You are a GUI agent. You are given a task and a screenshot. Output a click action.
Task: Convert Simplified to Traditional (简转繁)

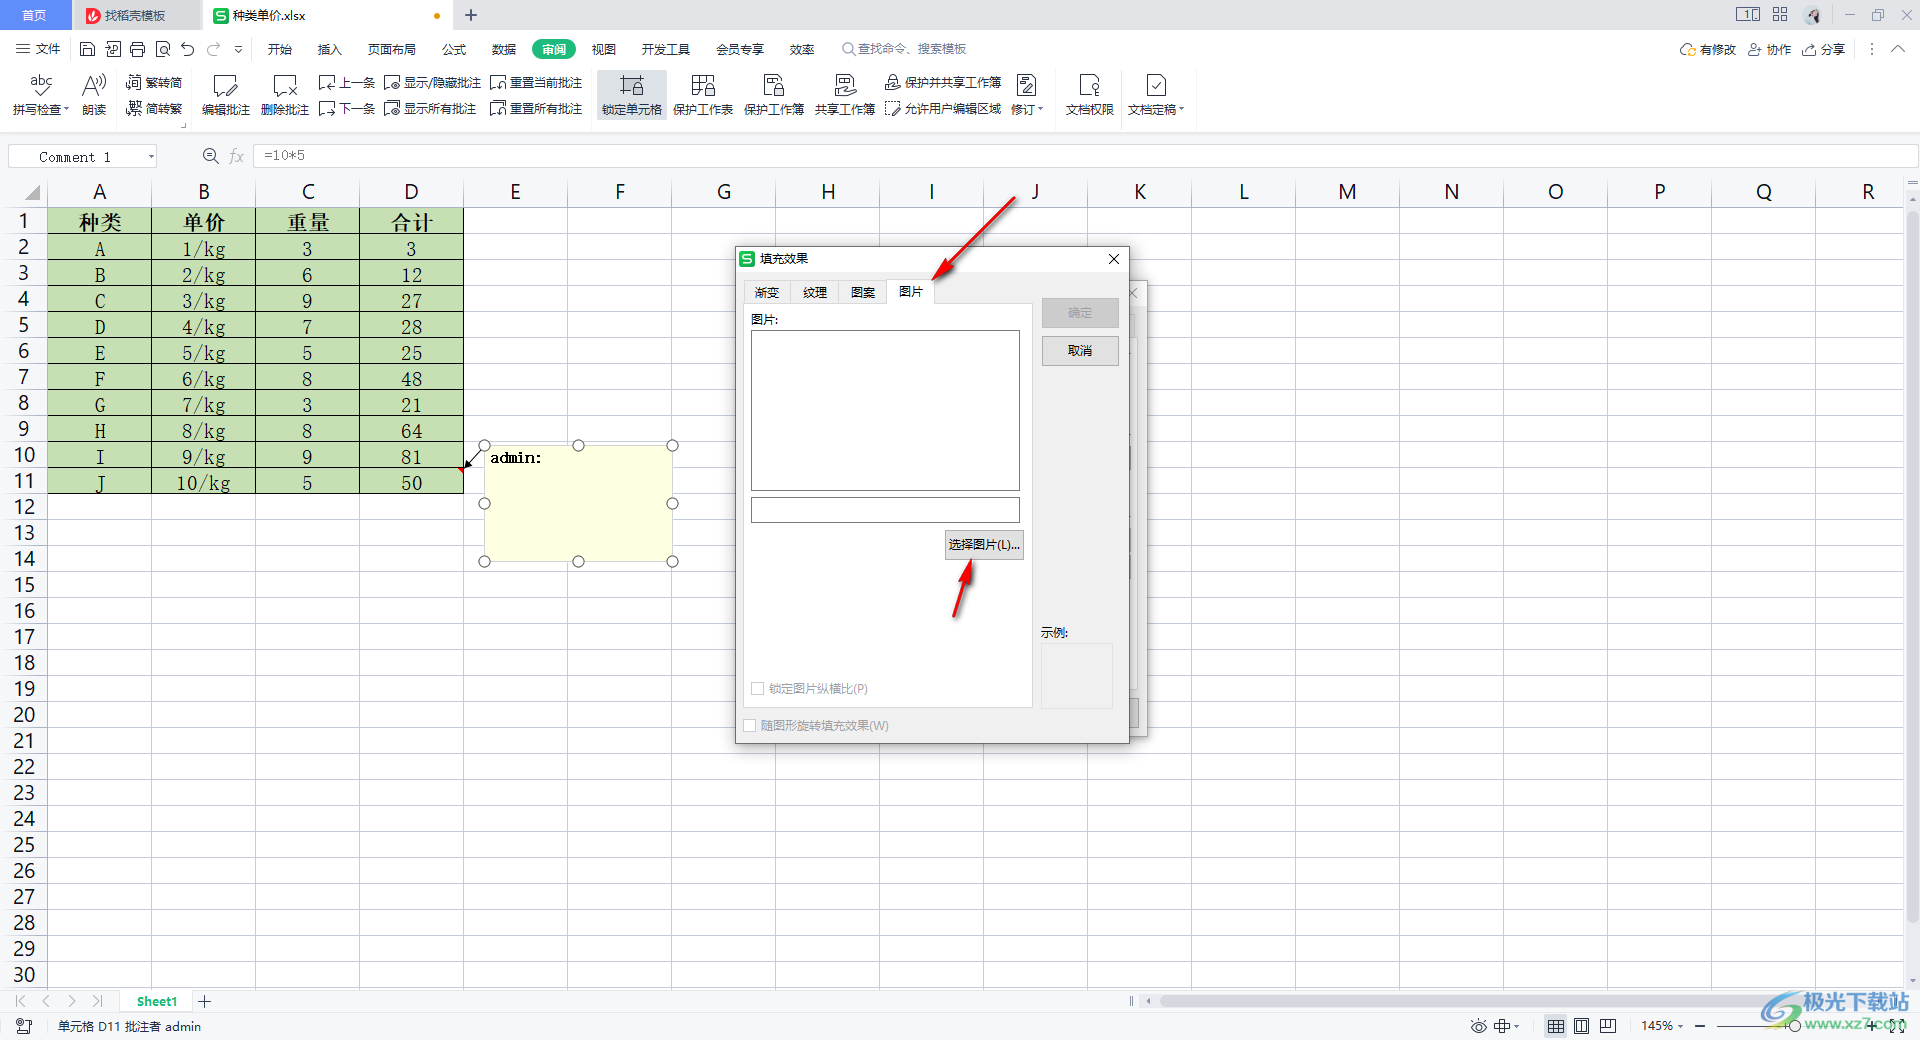(154, 108)
